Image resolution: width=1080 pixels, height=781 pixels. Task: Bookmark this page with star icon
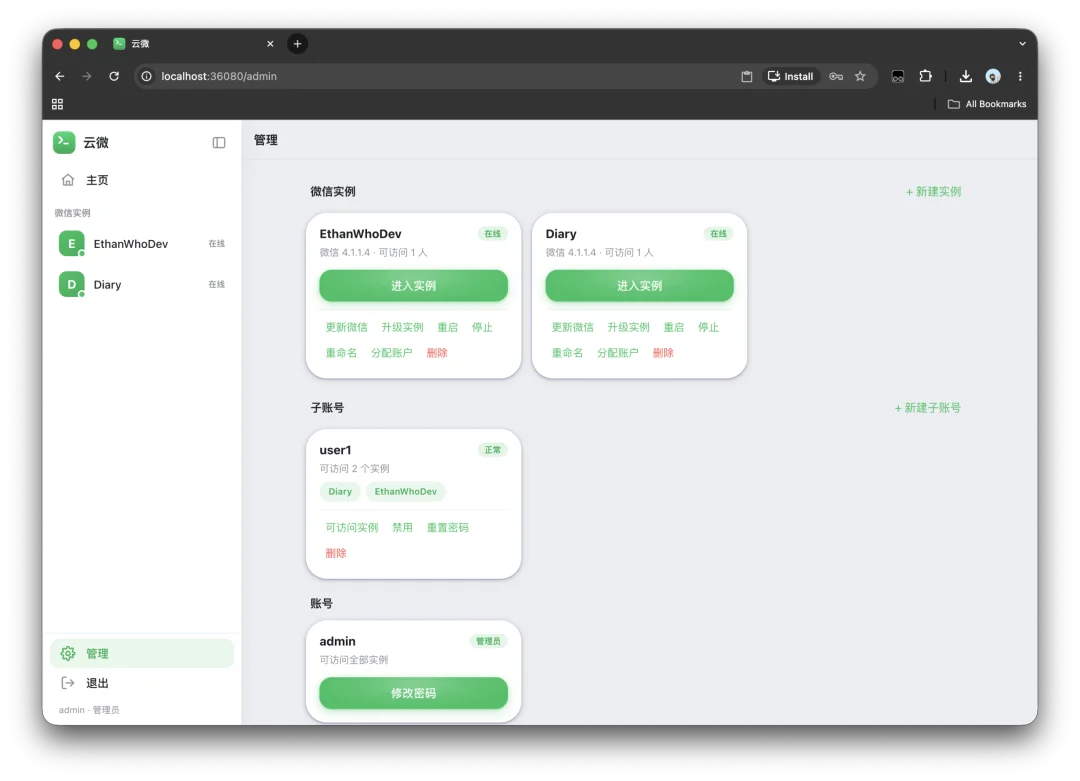tap(860, 76)
